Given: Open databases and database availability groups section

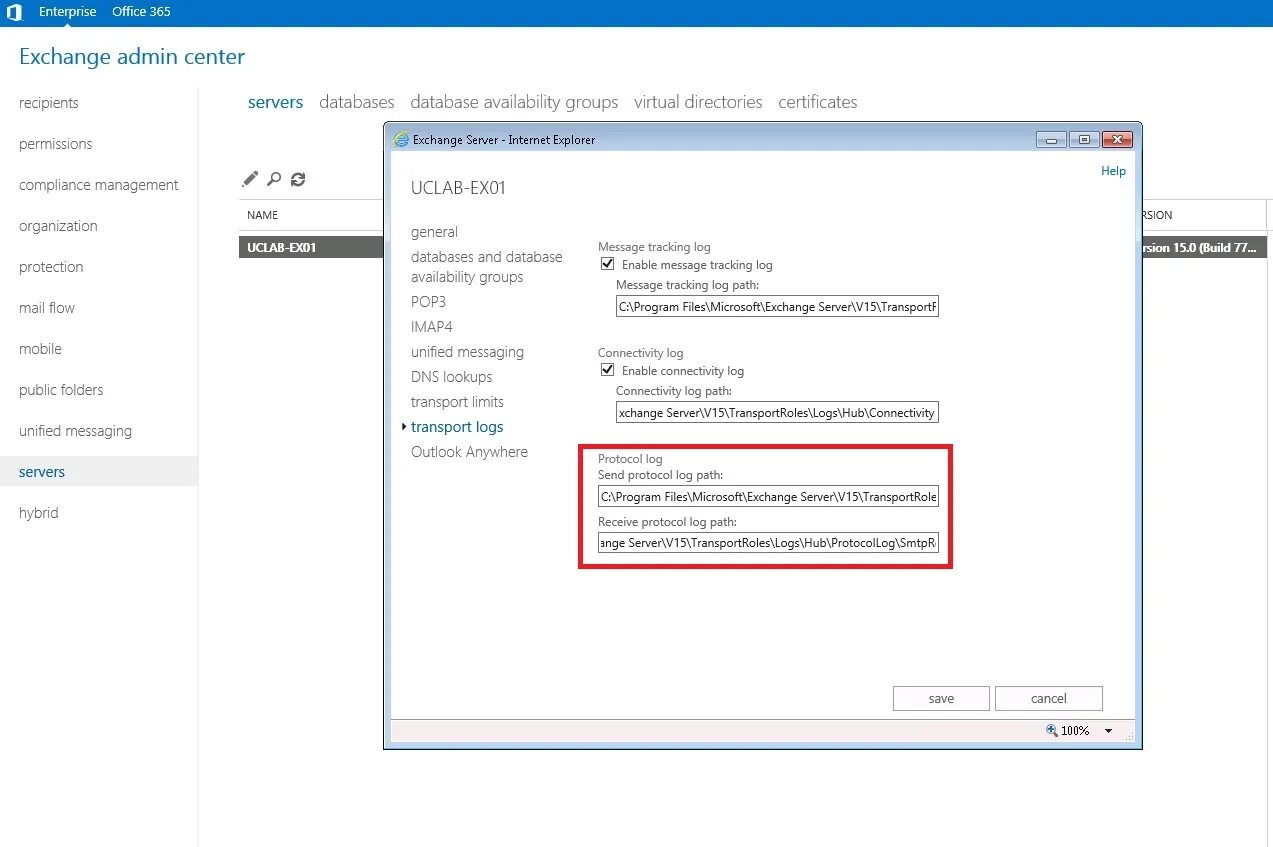Looking at the screenshot, I should (x=487, y=267).
